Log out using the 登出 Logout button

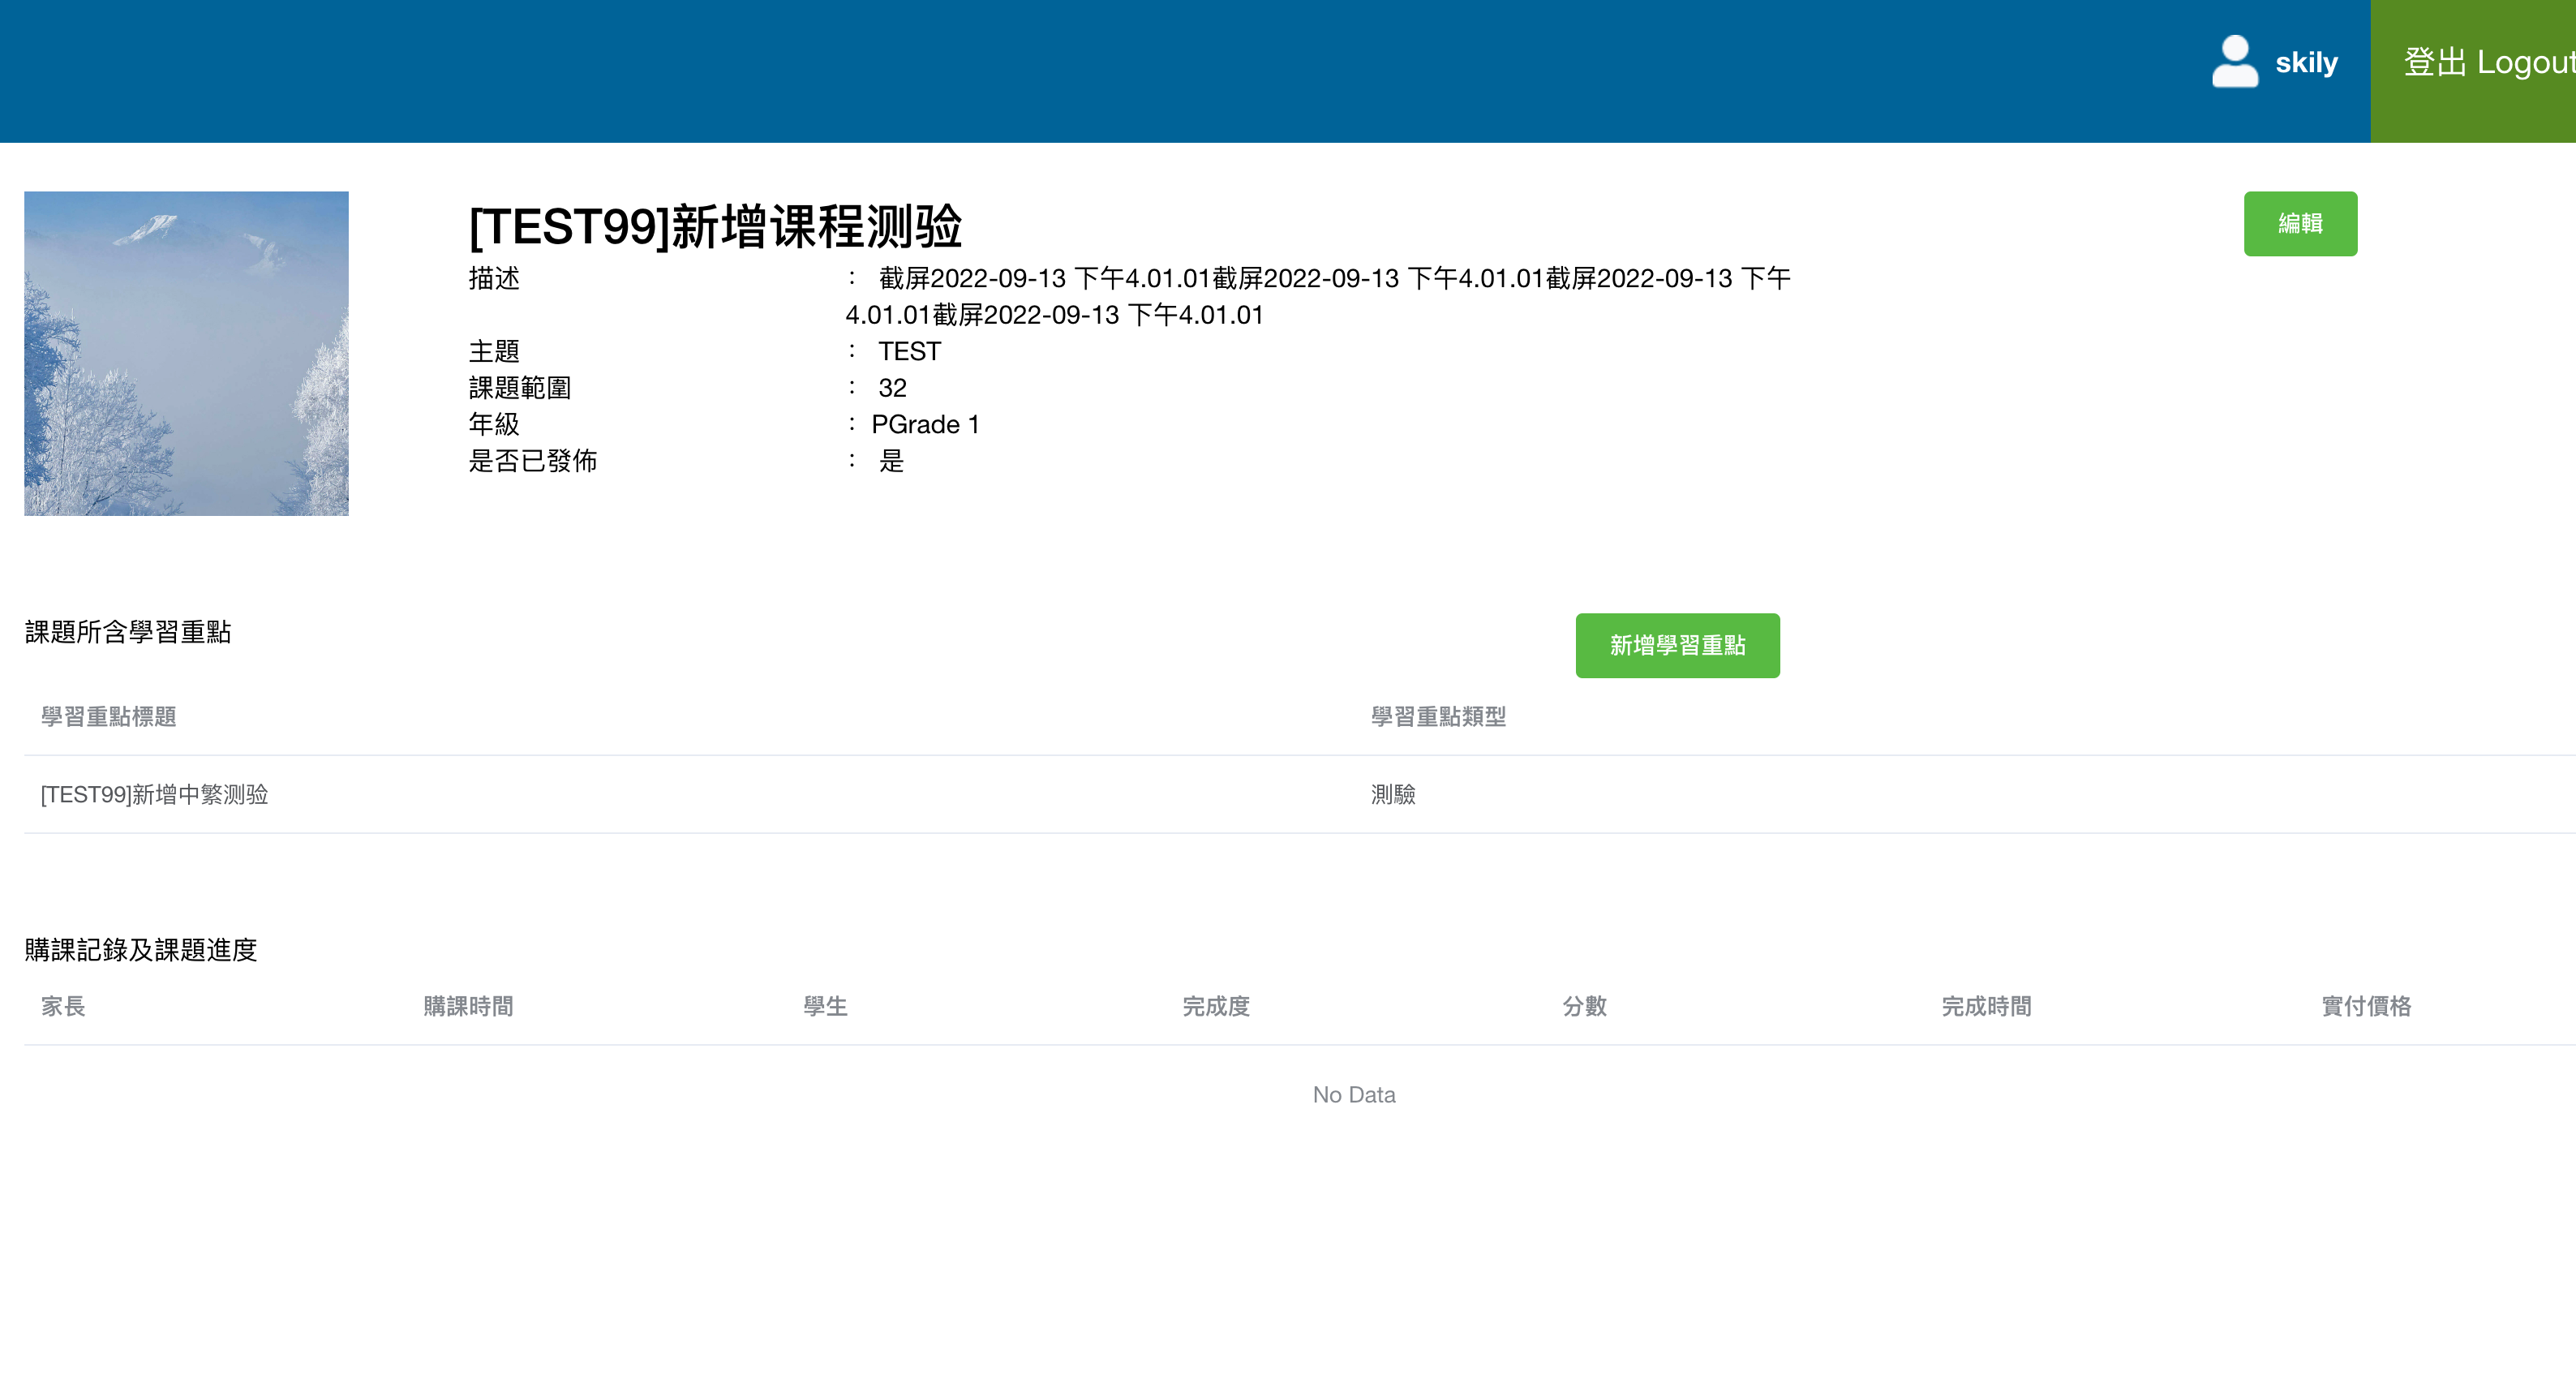click(x=2473, y=71)
